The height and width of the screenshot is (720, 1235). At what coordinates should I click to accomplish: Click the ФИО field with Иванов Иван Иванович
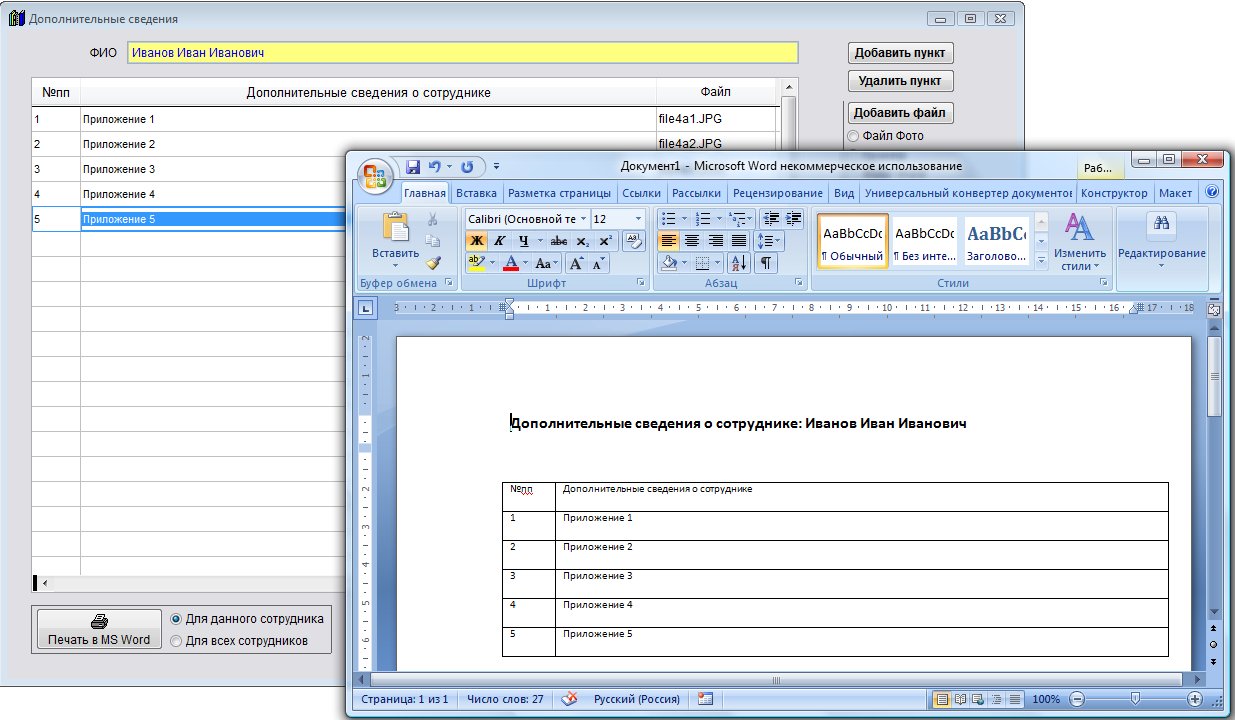click(x=462, y=53)
